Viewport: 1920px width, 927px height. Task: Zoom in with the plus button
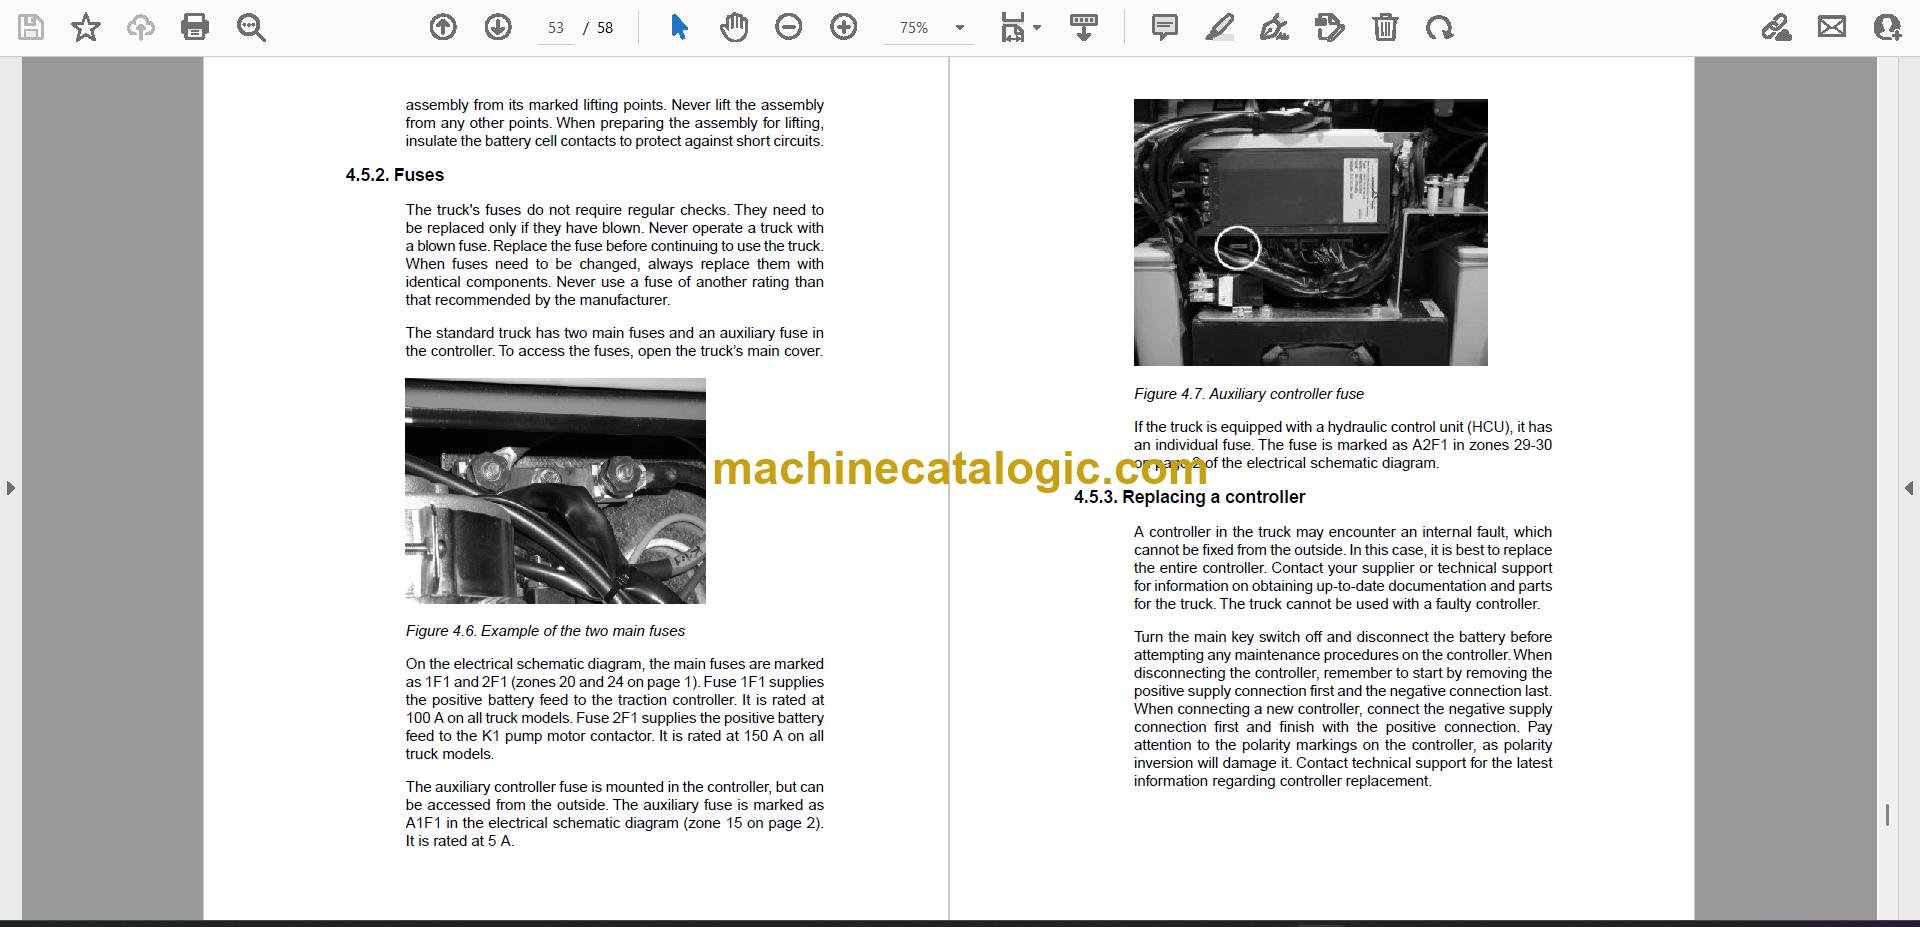pos(844,27)
